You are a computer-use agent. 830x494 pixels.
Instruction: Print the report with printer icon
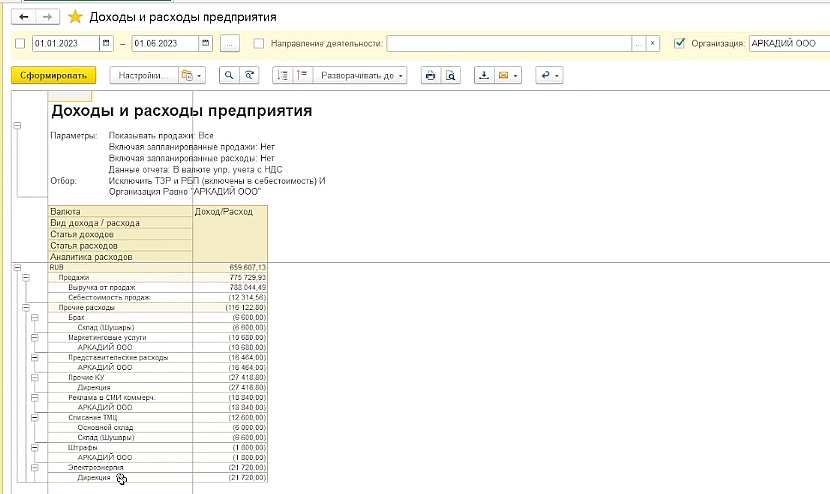click(430, 76)
